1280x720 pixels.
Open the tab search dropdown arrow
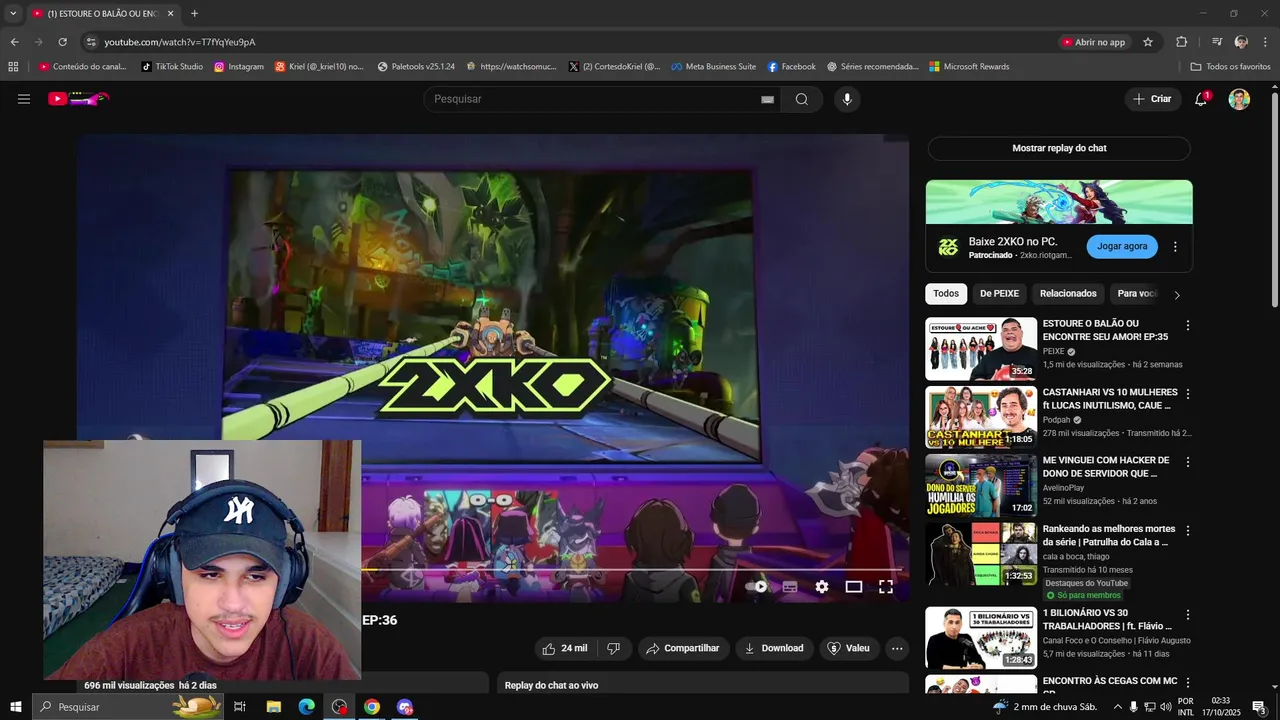point(13,14)
